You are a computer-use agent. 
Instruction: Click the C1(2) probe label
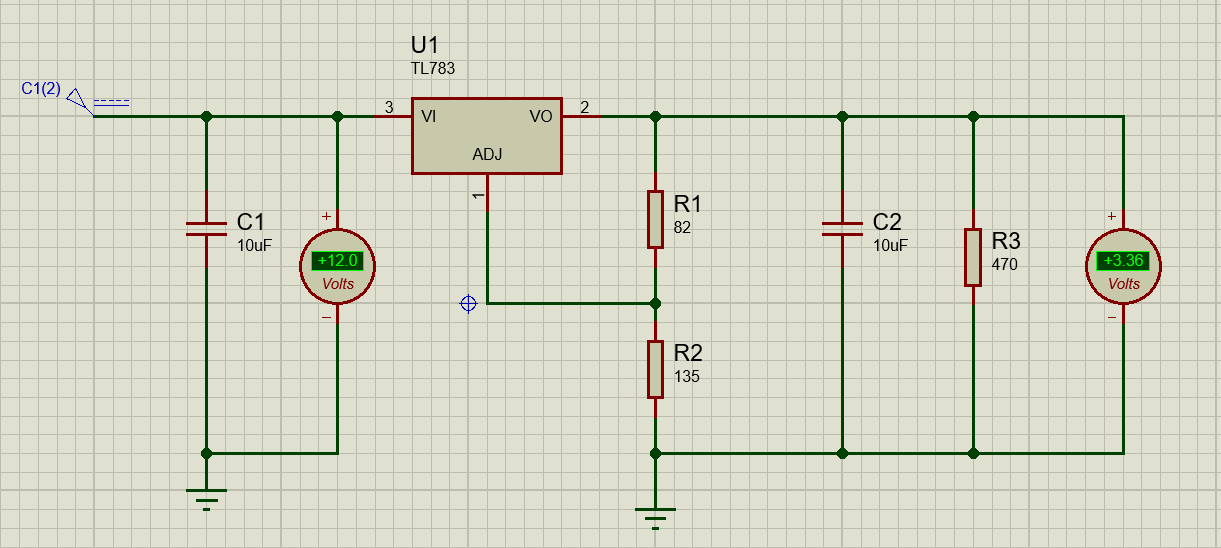pos(41,89)
